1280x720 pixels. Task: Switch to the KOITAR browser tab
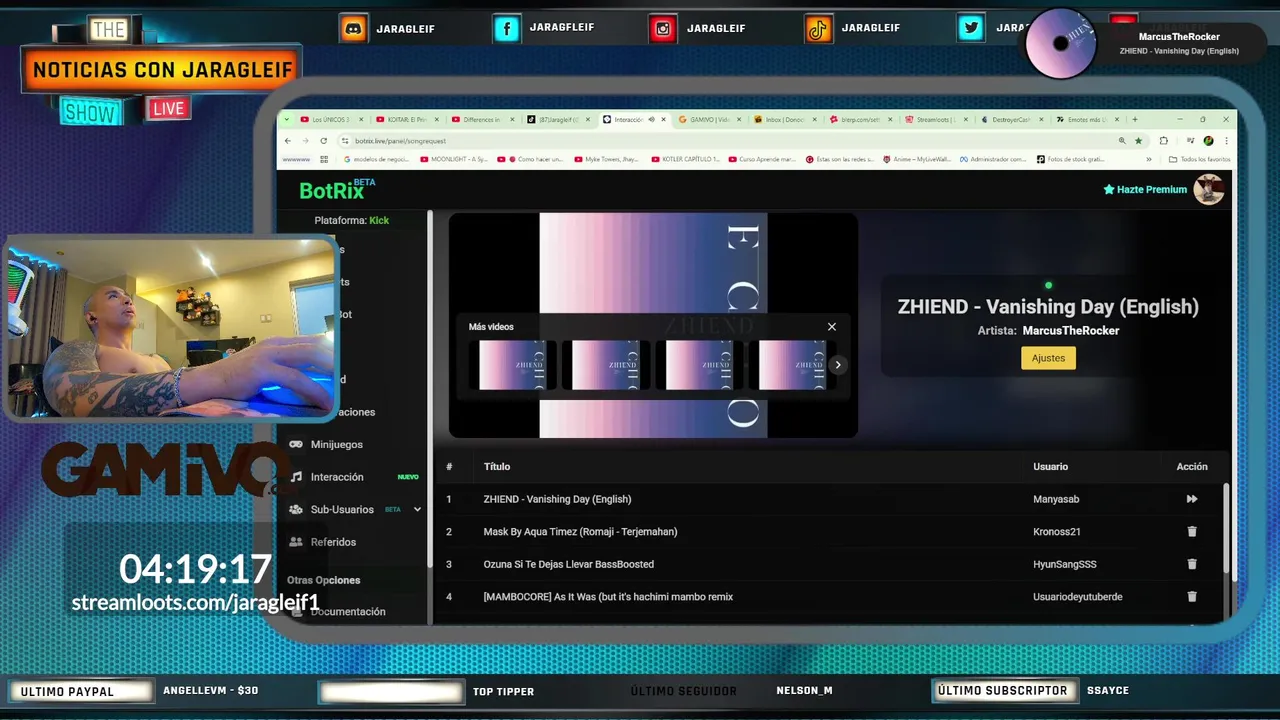(x=407, y=119)
